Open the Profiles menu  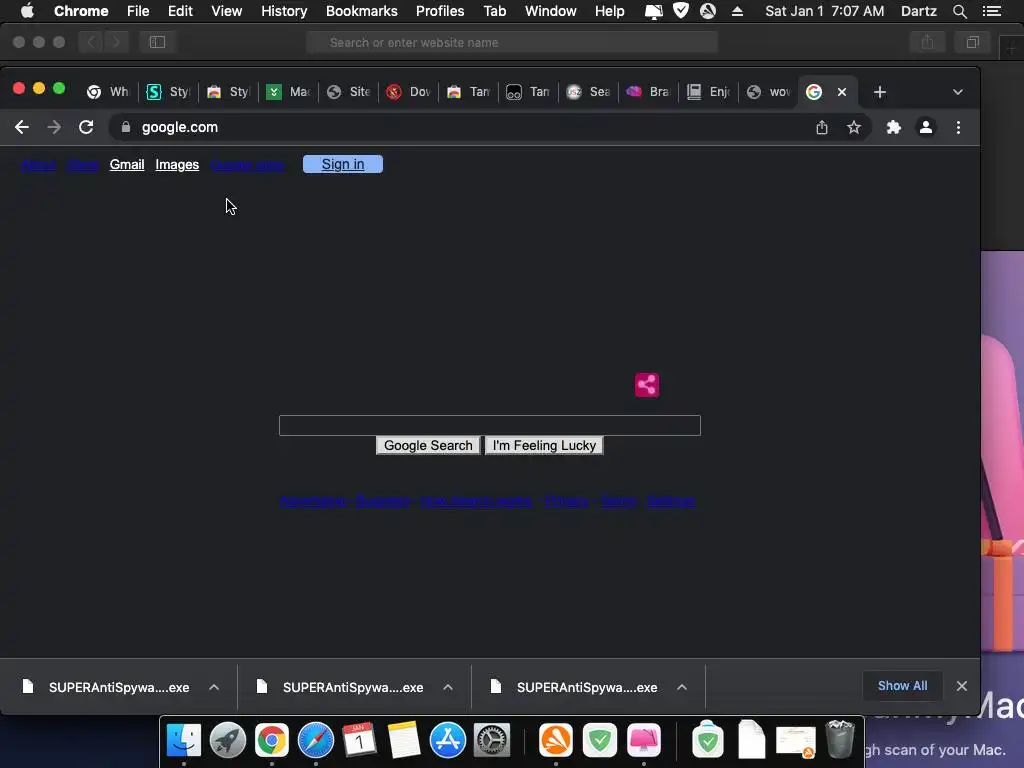(x=440, y=11)
